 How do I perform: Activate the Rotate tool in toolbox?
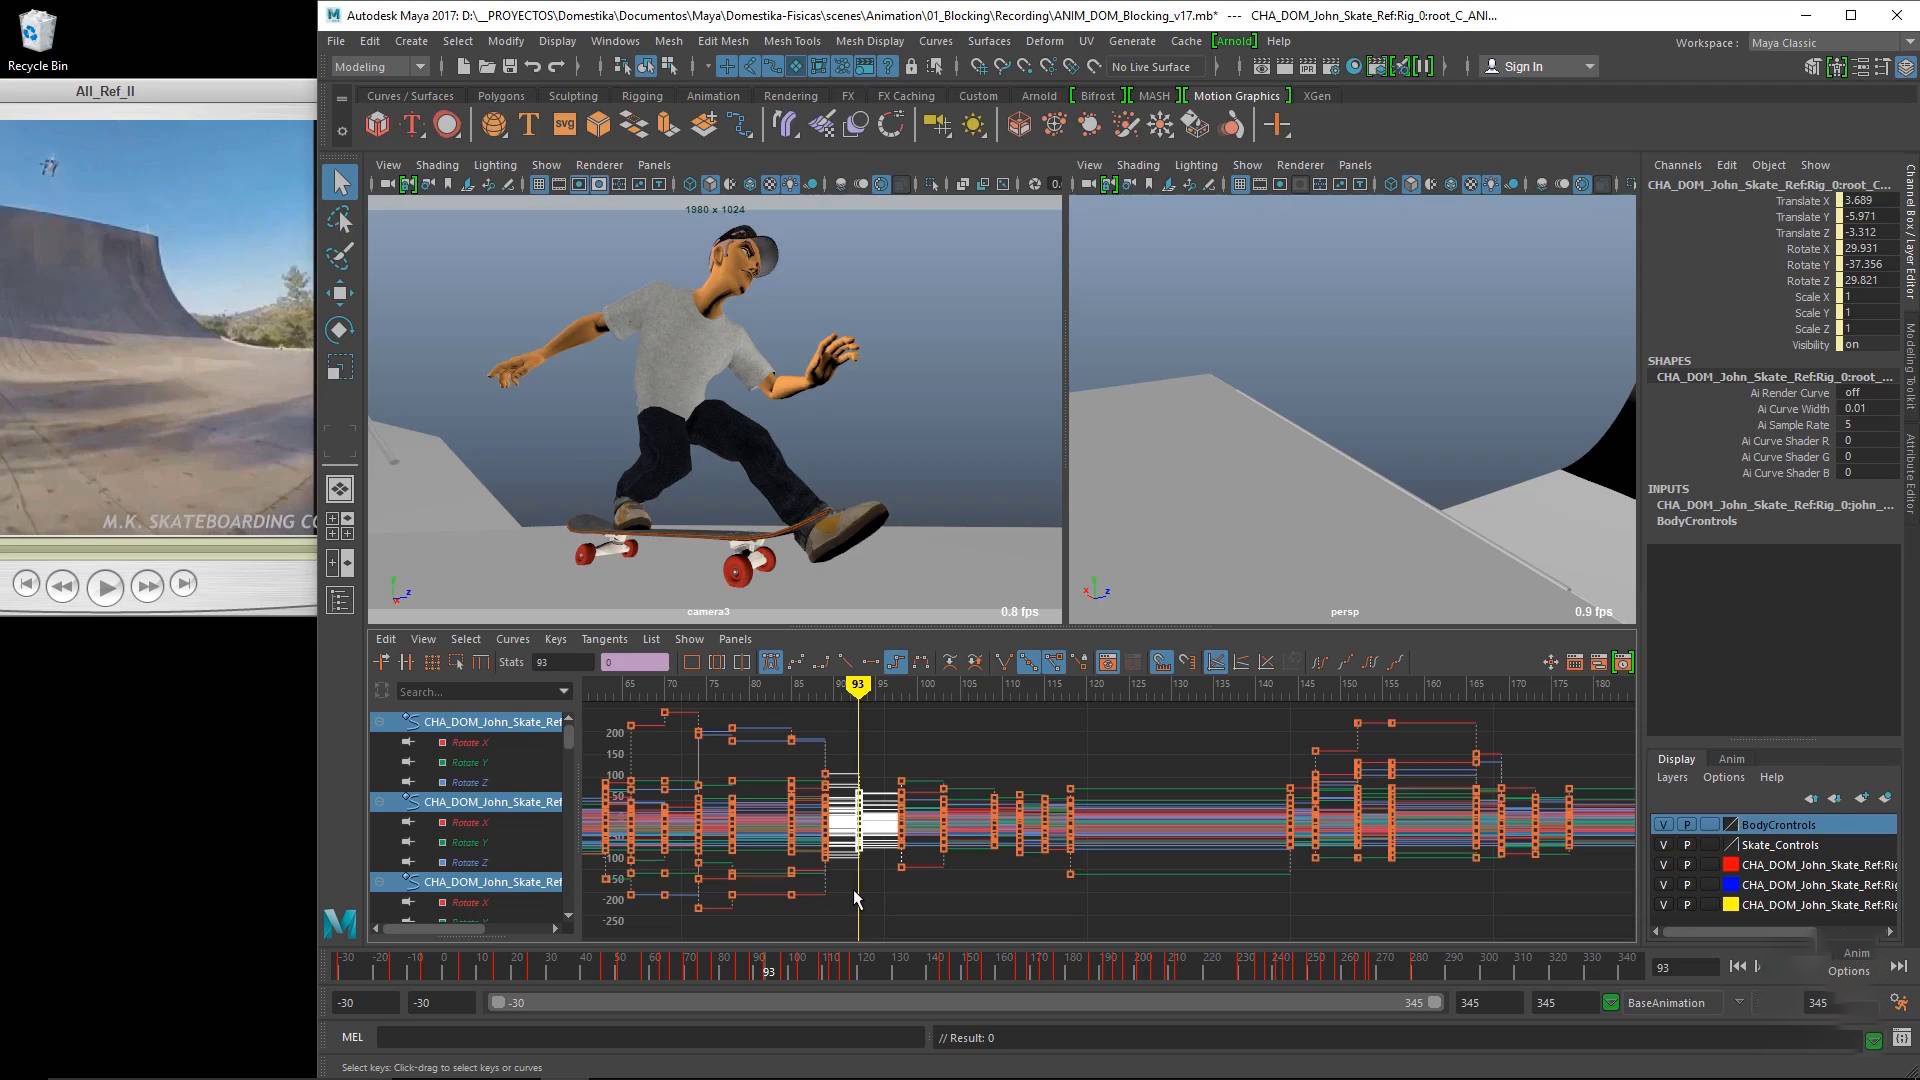click(x=340, y=330)
